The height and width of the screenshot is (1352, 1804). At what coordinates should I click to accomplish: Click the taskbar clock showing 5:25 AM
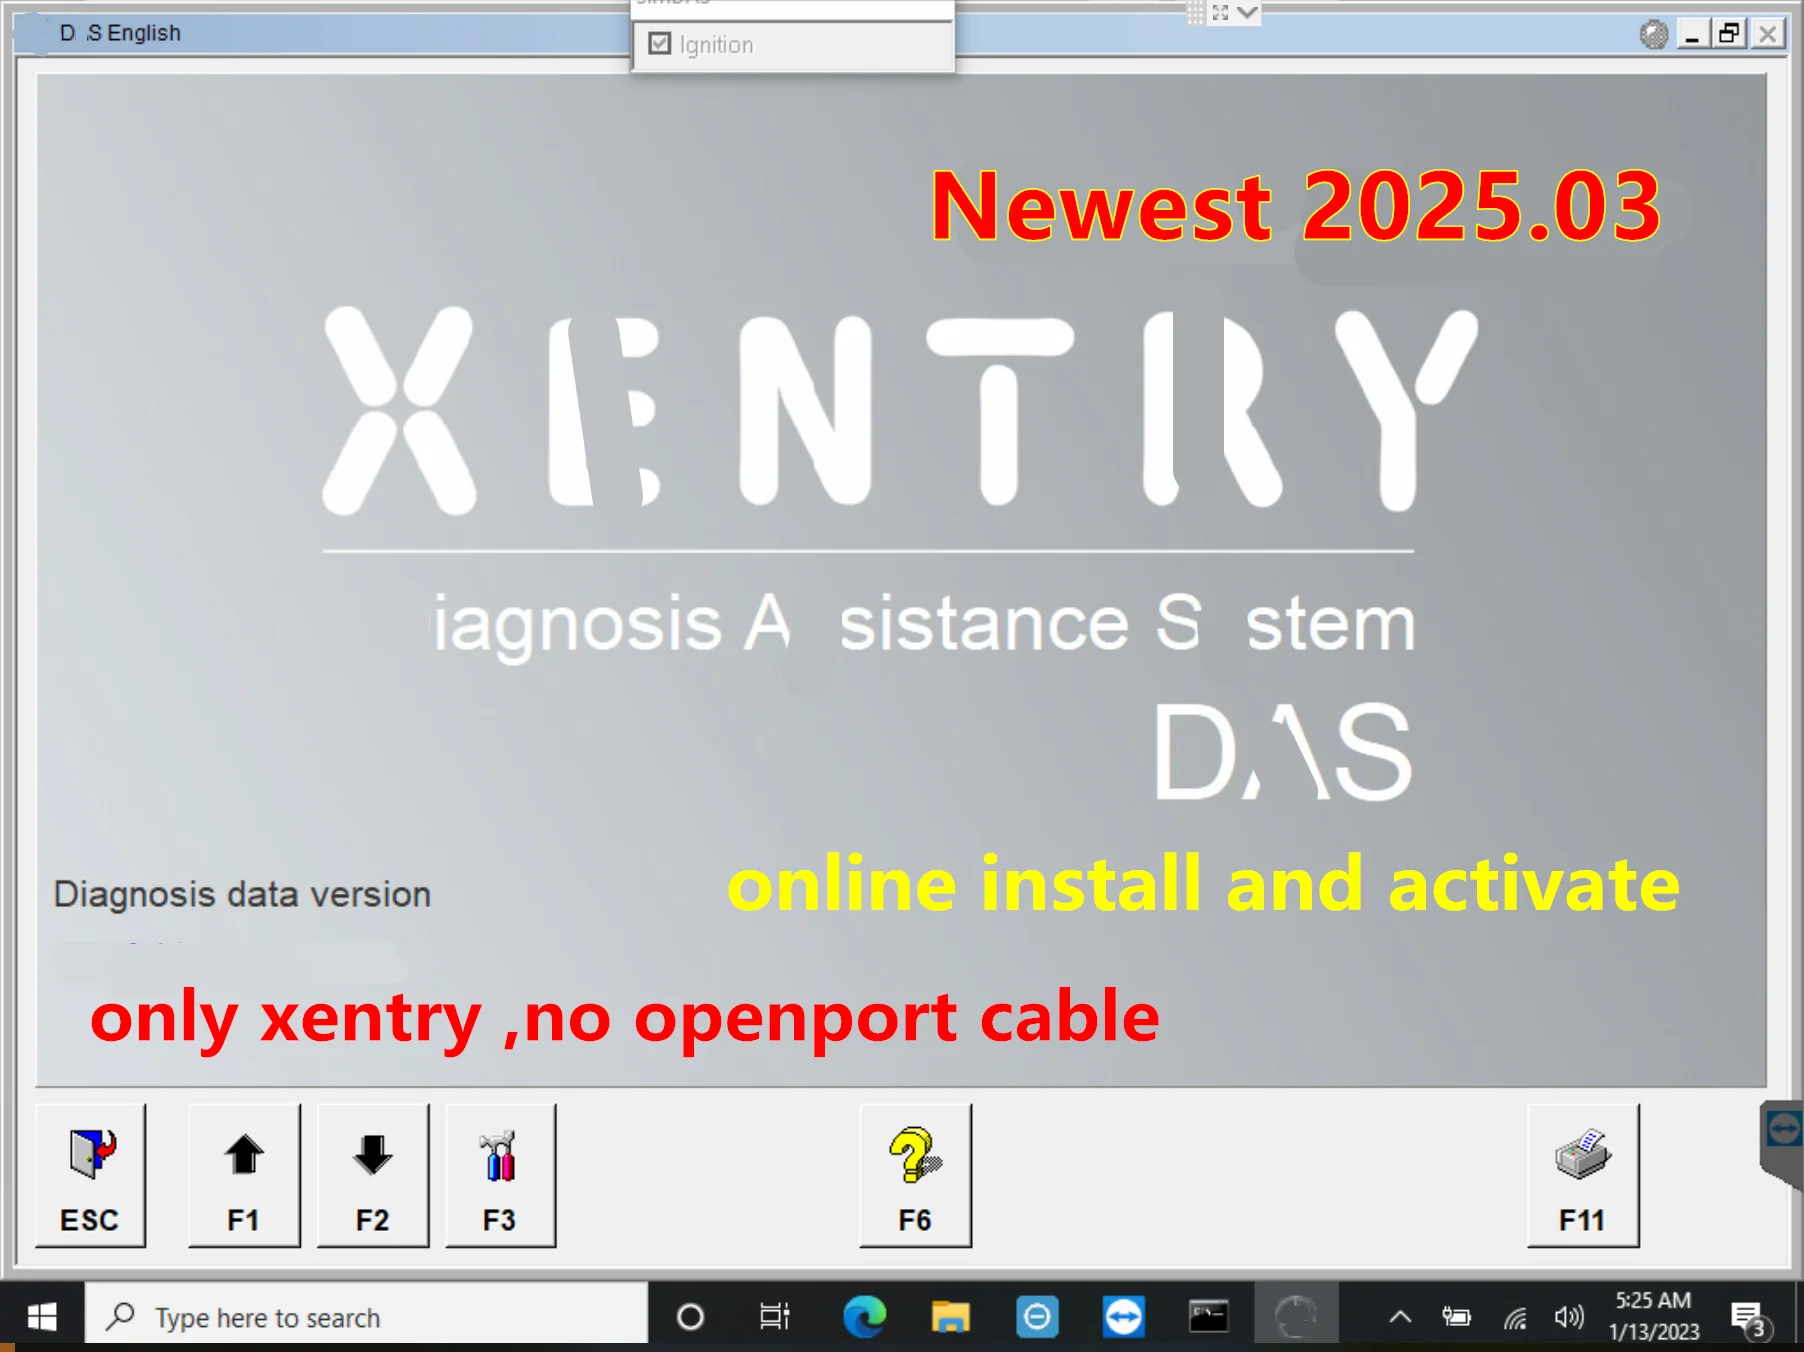click(1654, 1316)
